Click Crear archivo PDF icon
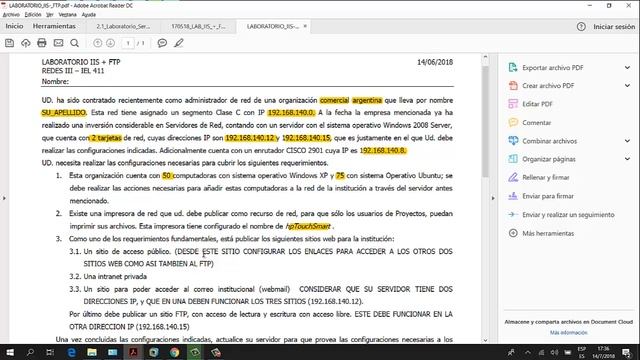The height and width of the screenshot is (360, 640). [x=513, y=86]
